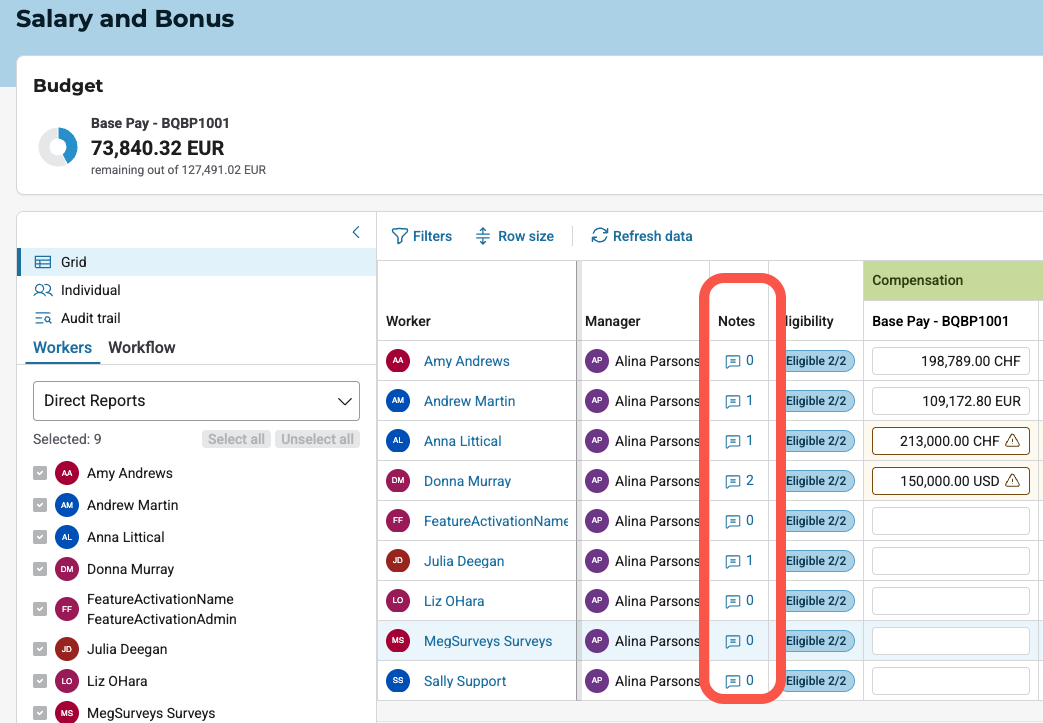The height and width of the screenshot is (723, 1043).
Task: Click Liz OHara's empty base pay field
Action: coord(950,601)
